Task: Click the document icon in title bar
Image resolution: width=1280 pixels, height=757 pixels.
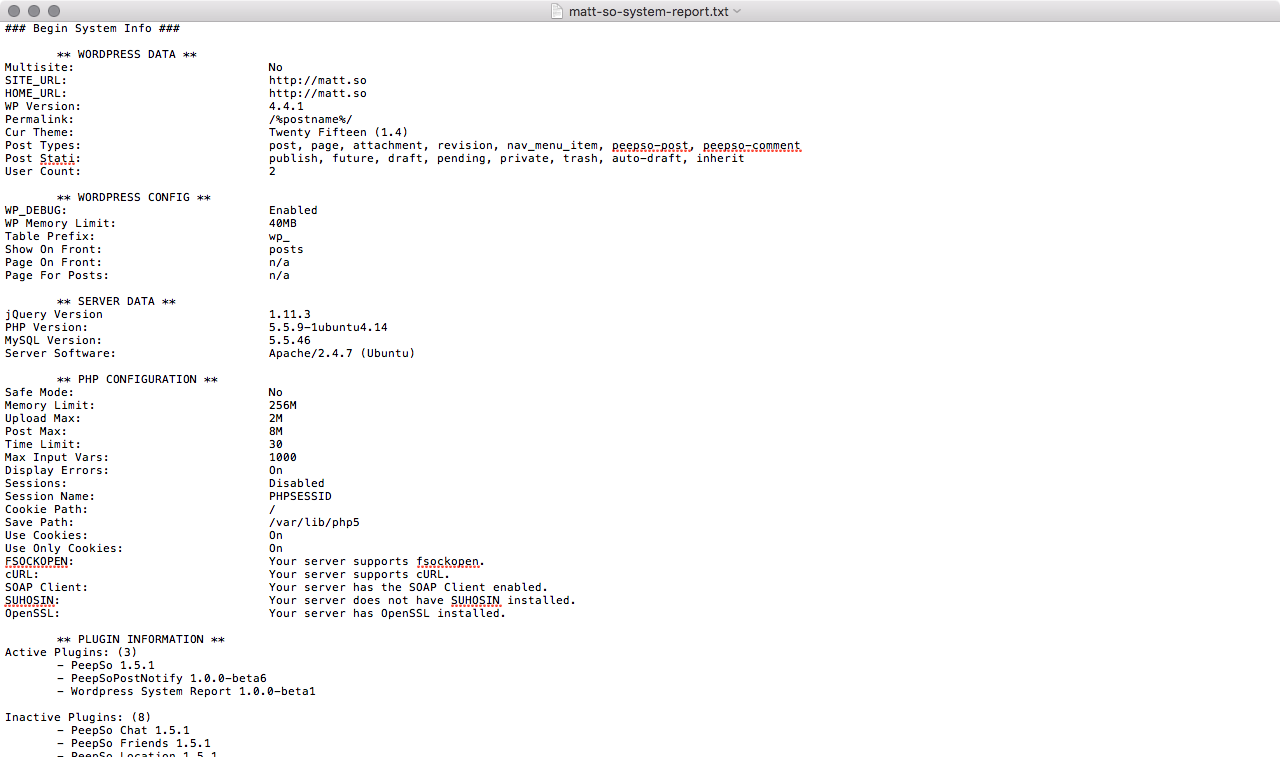Action: pyautogui.click(x=558, y=11)
